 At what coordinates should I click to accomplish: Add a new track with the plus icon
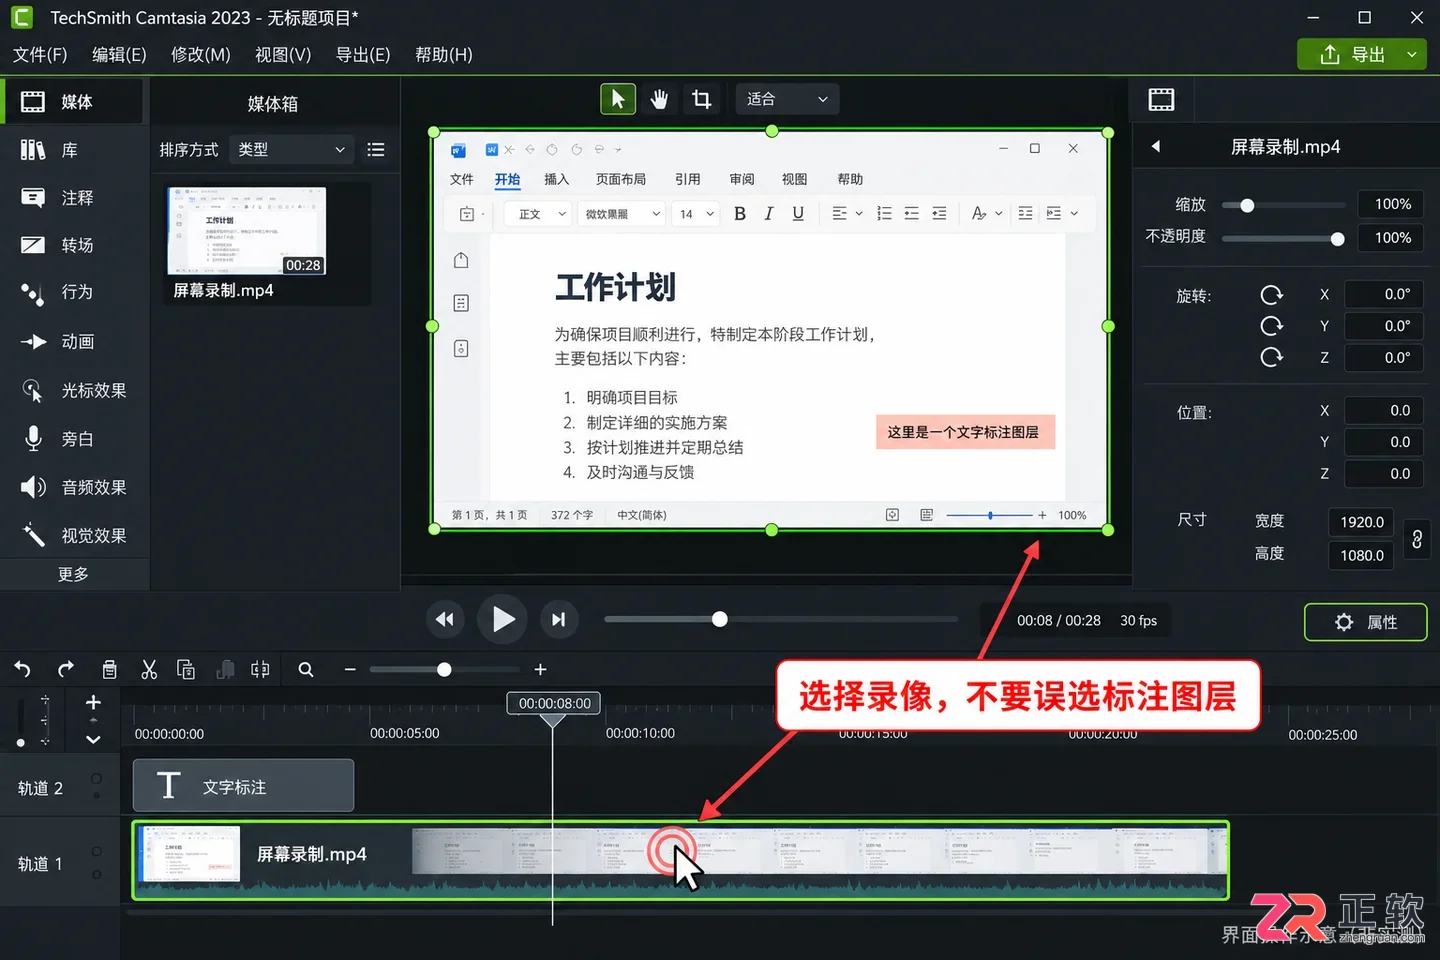93,702
